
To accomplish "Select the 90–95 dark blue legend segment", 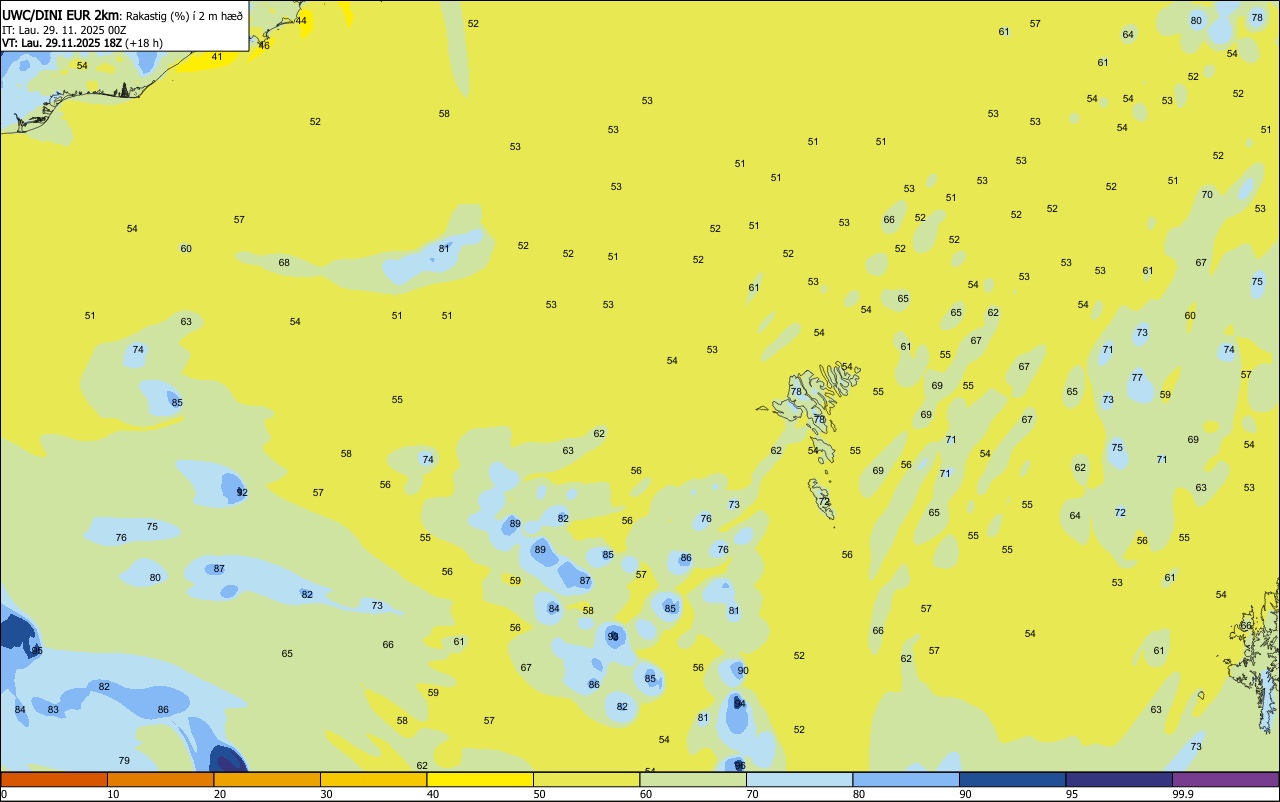I will (x=1012, y=779).
